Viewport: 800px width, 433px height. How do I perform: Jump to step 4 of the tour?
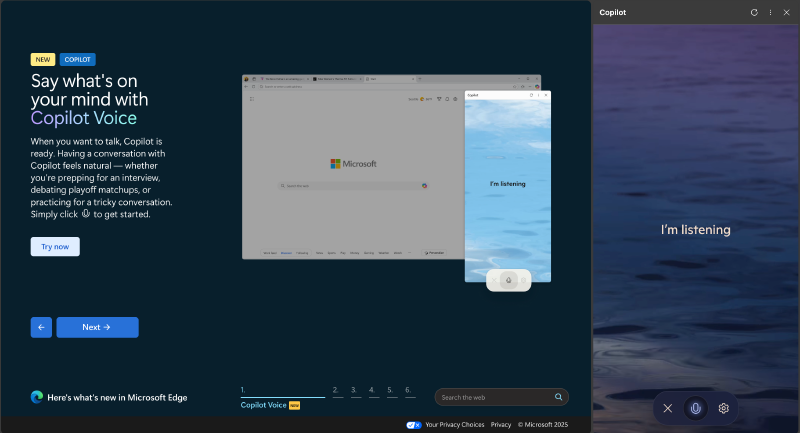click(x=373, y=391)
